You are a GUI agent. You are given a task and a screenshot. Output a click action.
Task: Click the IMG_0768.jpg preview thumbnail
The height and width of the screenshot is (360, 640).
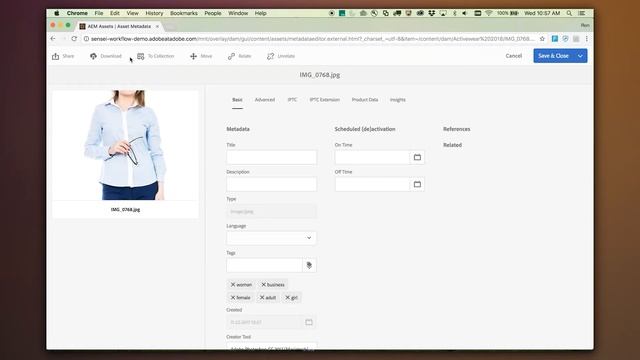[126, 145]
